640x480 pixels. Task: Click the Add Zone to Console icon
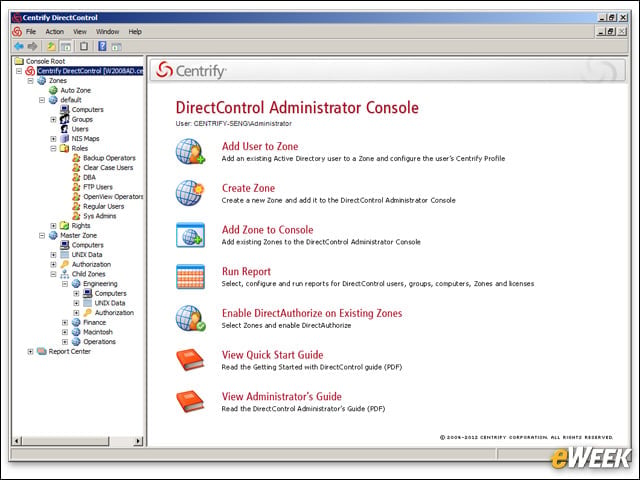[190, 235]
